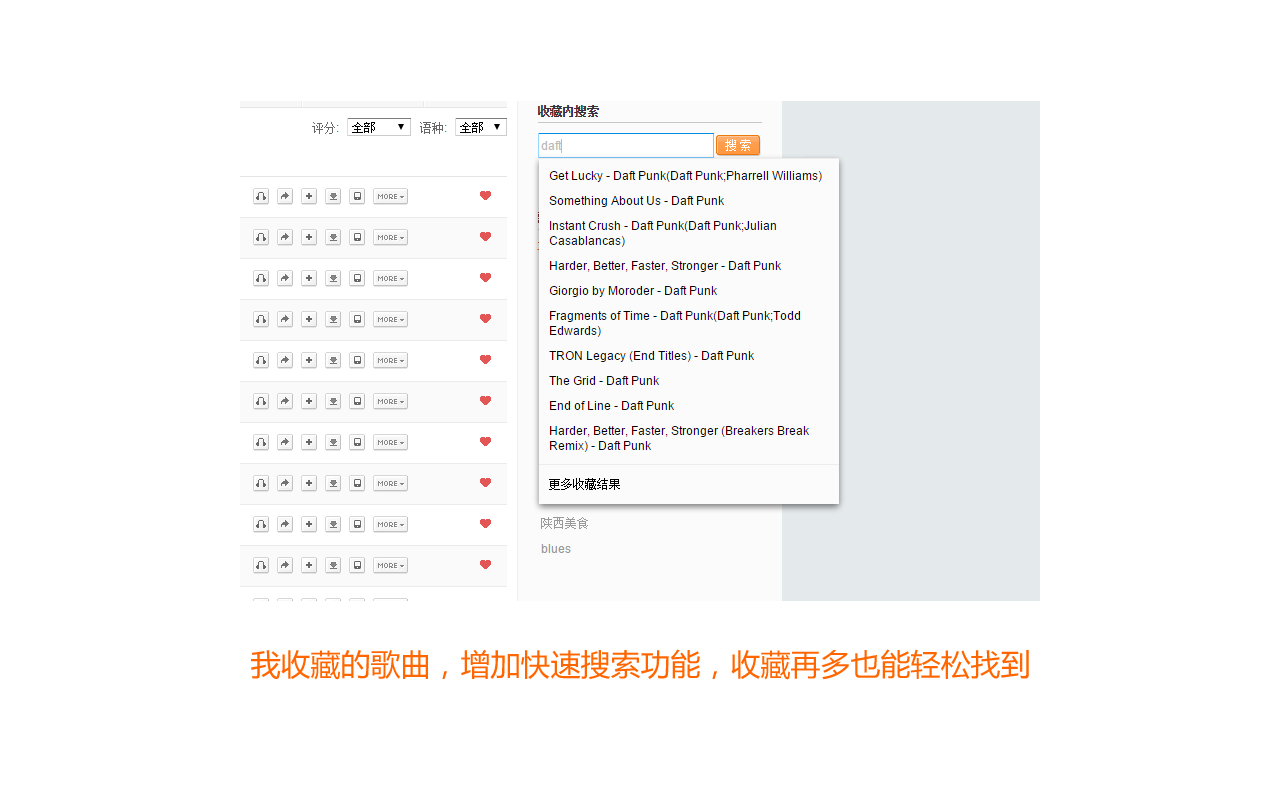This screenshot has width=1280, height=800.
Task: Open the 语种 language filter dropdown
Action: [x=481, y=127]
